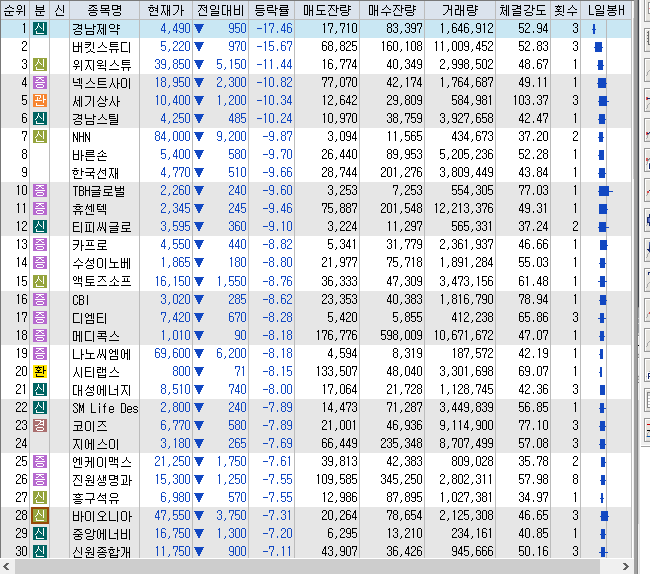Screen dimensions: 650x574
Task: Click the 신 badge beside NHN
Action: [x=40, y=136]
